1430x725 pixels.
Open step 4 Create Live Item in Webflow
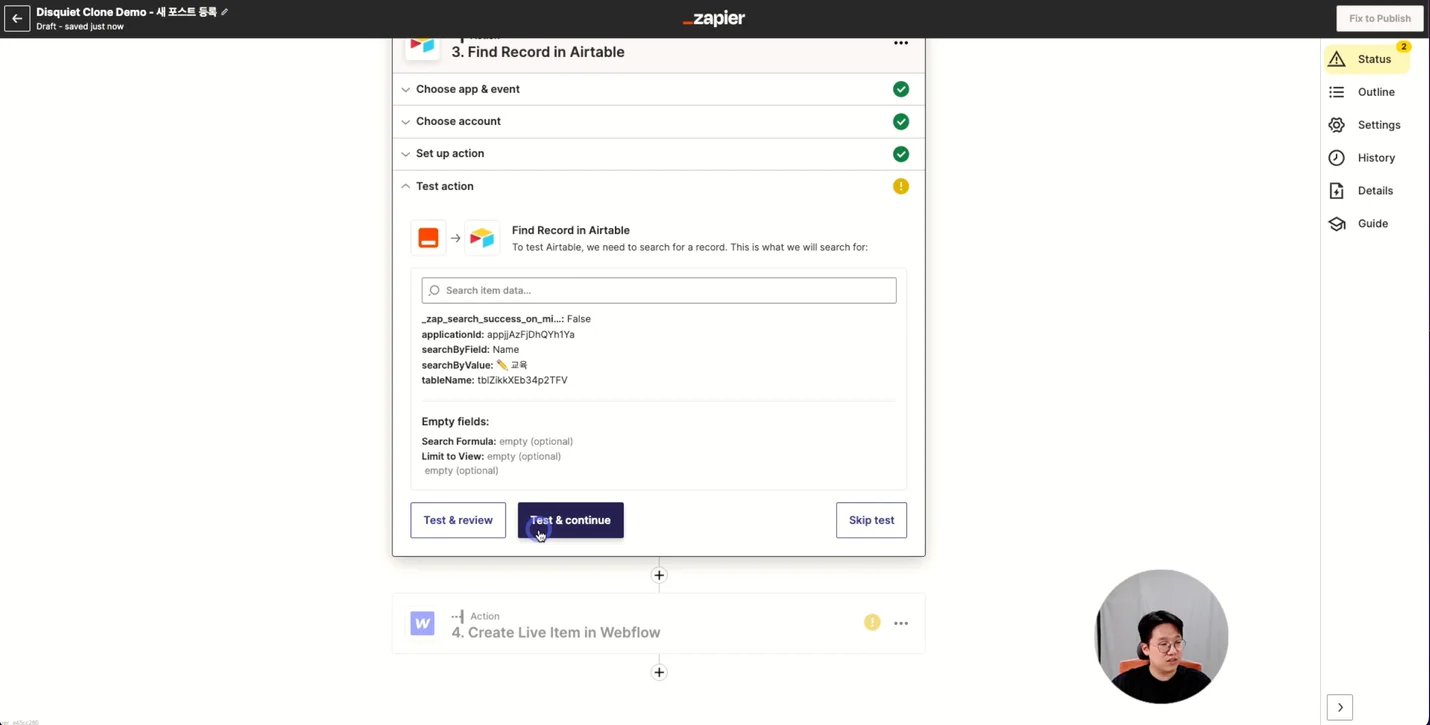tap(658, 623)
